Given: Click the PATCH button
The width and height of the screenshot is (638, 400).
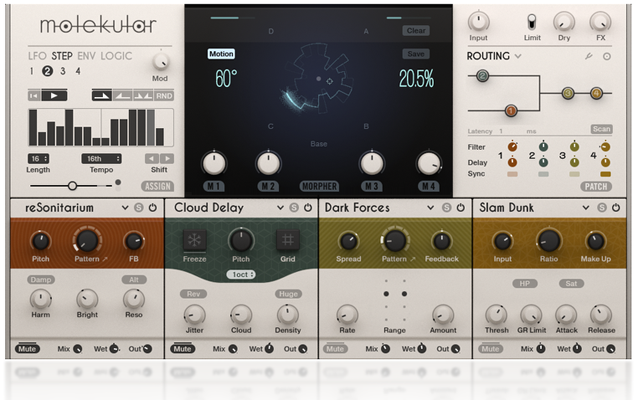Looking at the screenshot, I should (596, 186).
